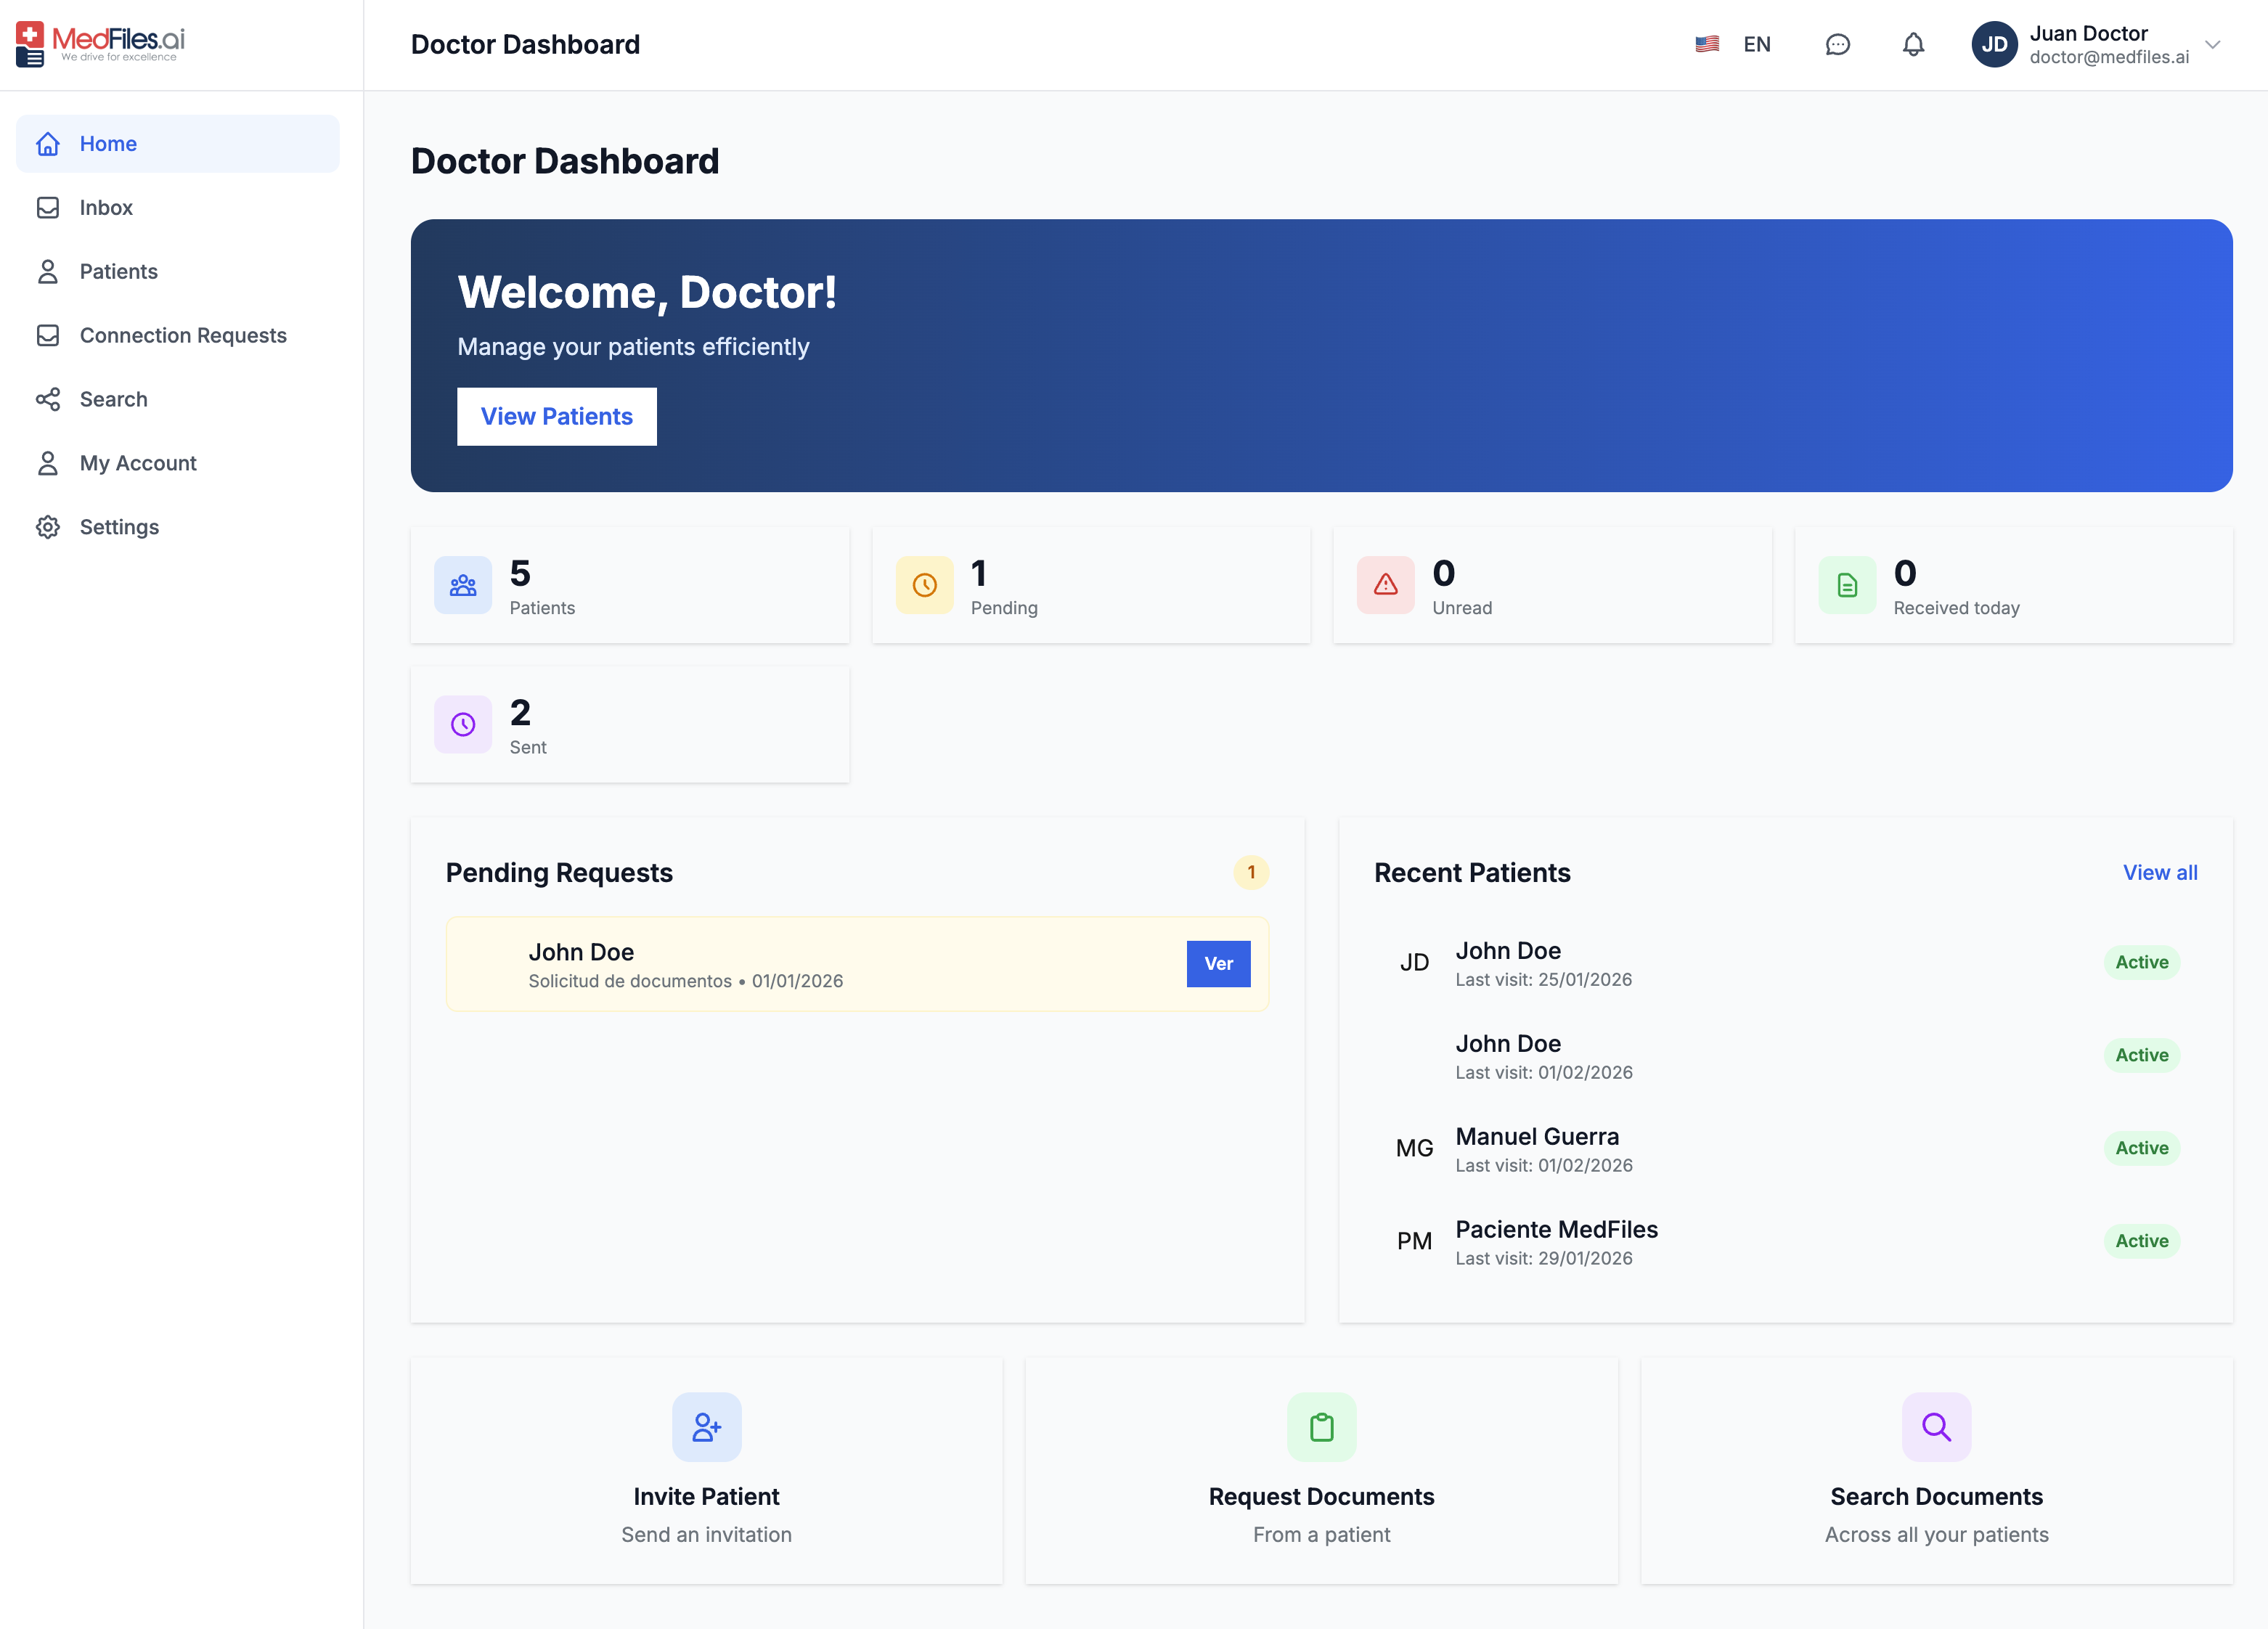Image resolution: width=2268 pixels, height=1629 pixels.
Task: Open Patients in sidebar
Action: click(177, 272)
